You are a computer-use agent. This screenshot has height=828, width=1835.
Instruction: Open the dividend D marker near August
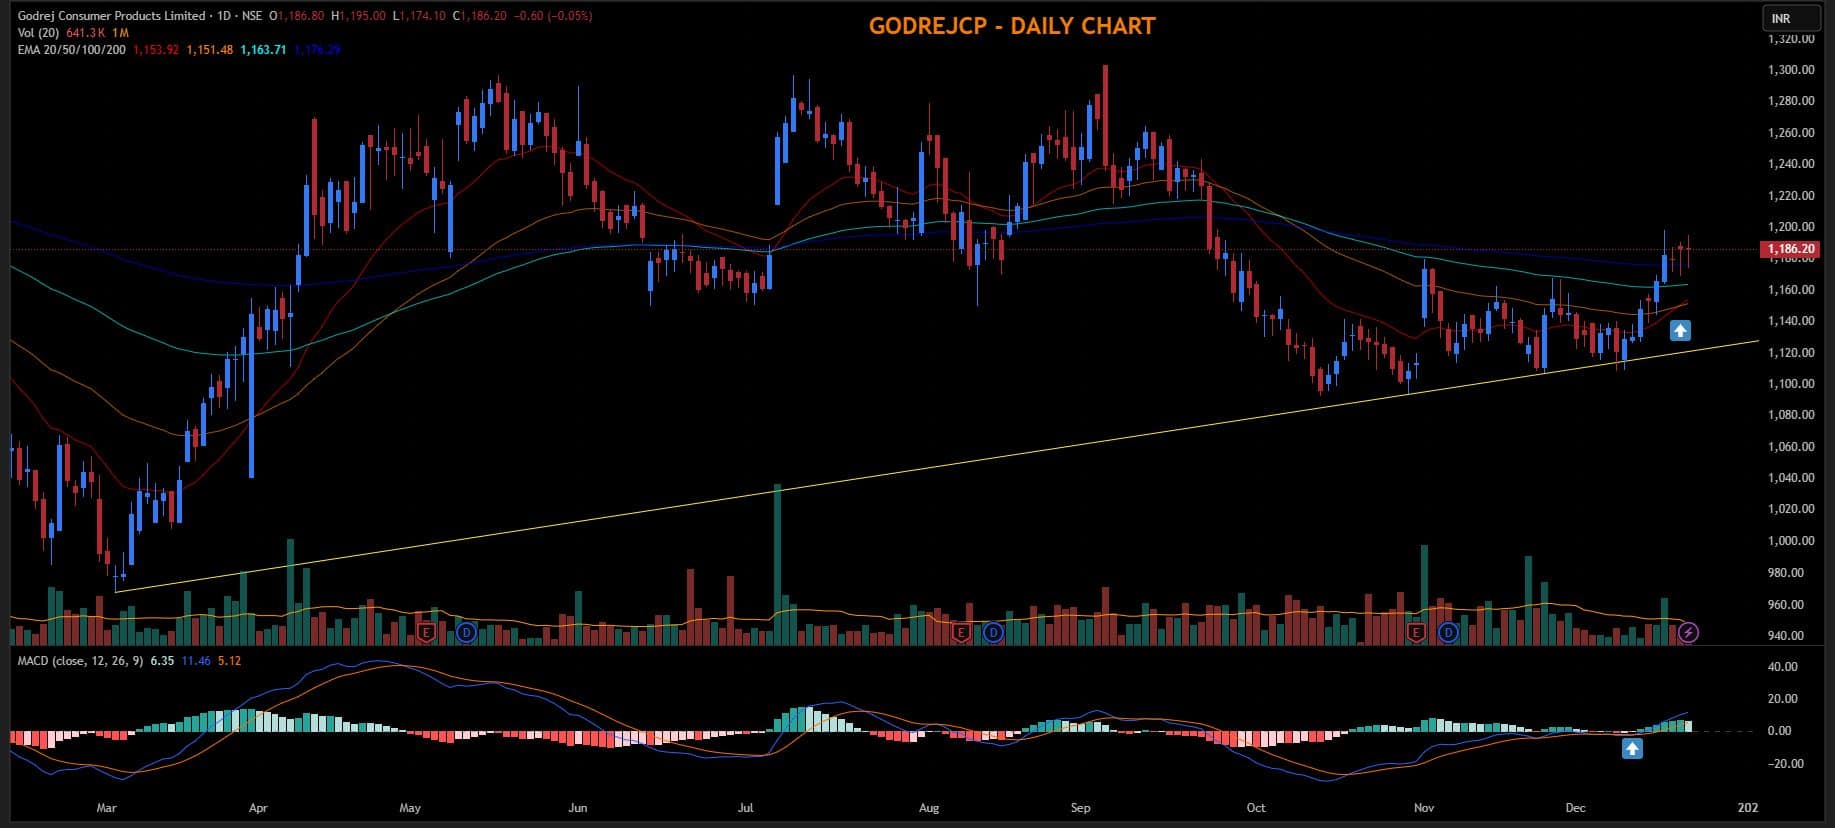pos(993,632)
